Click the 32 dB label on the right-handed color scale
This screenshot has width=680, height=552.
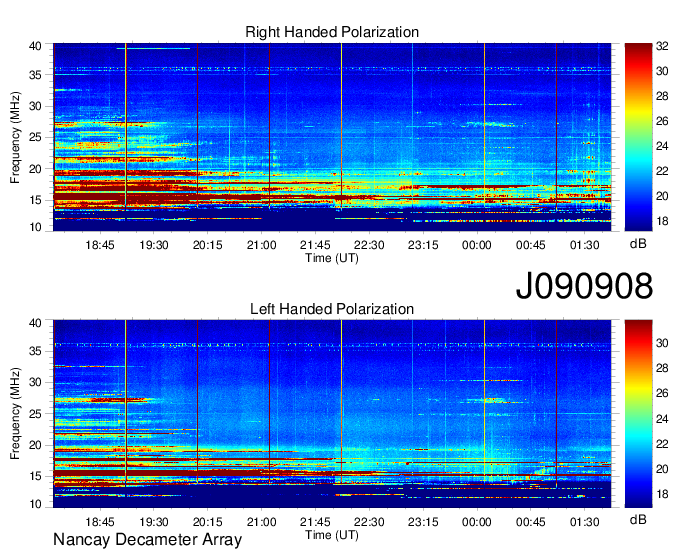pyautogui.click(x=662, y=46)
